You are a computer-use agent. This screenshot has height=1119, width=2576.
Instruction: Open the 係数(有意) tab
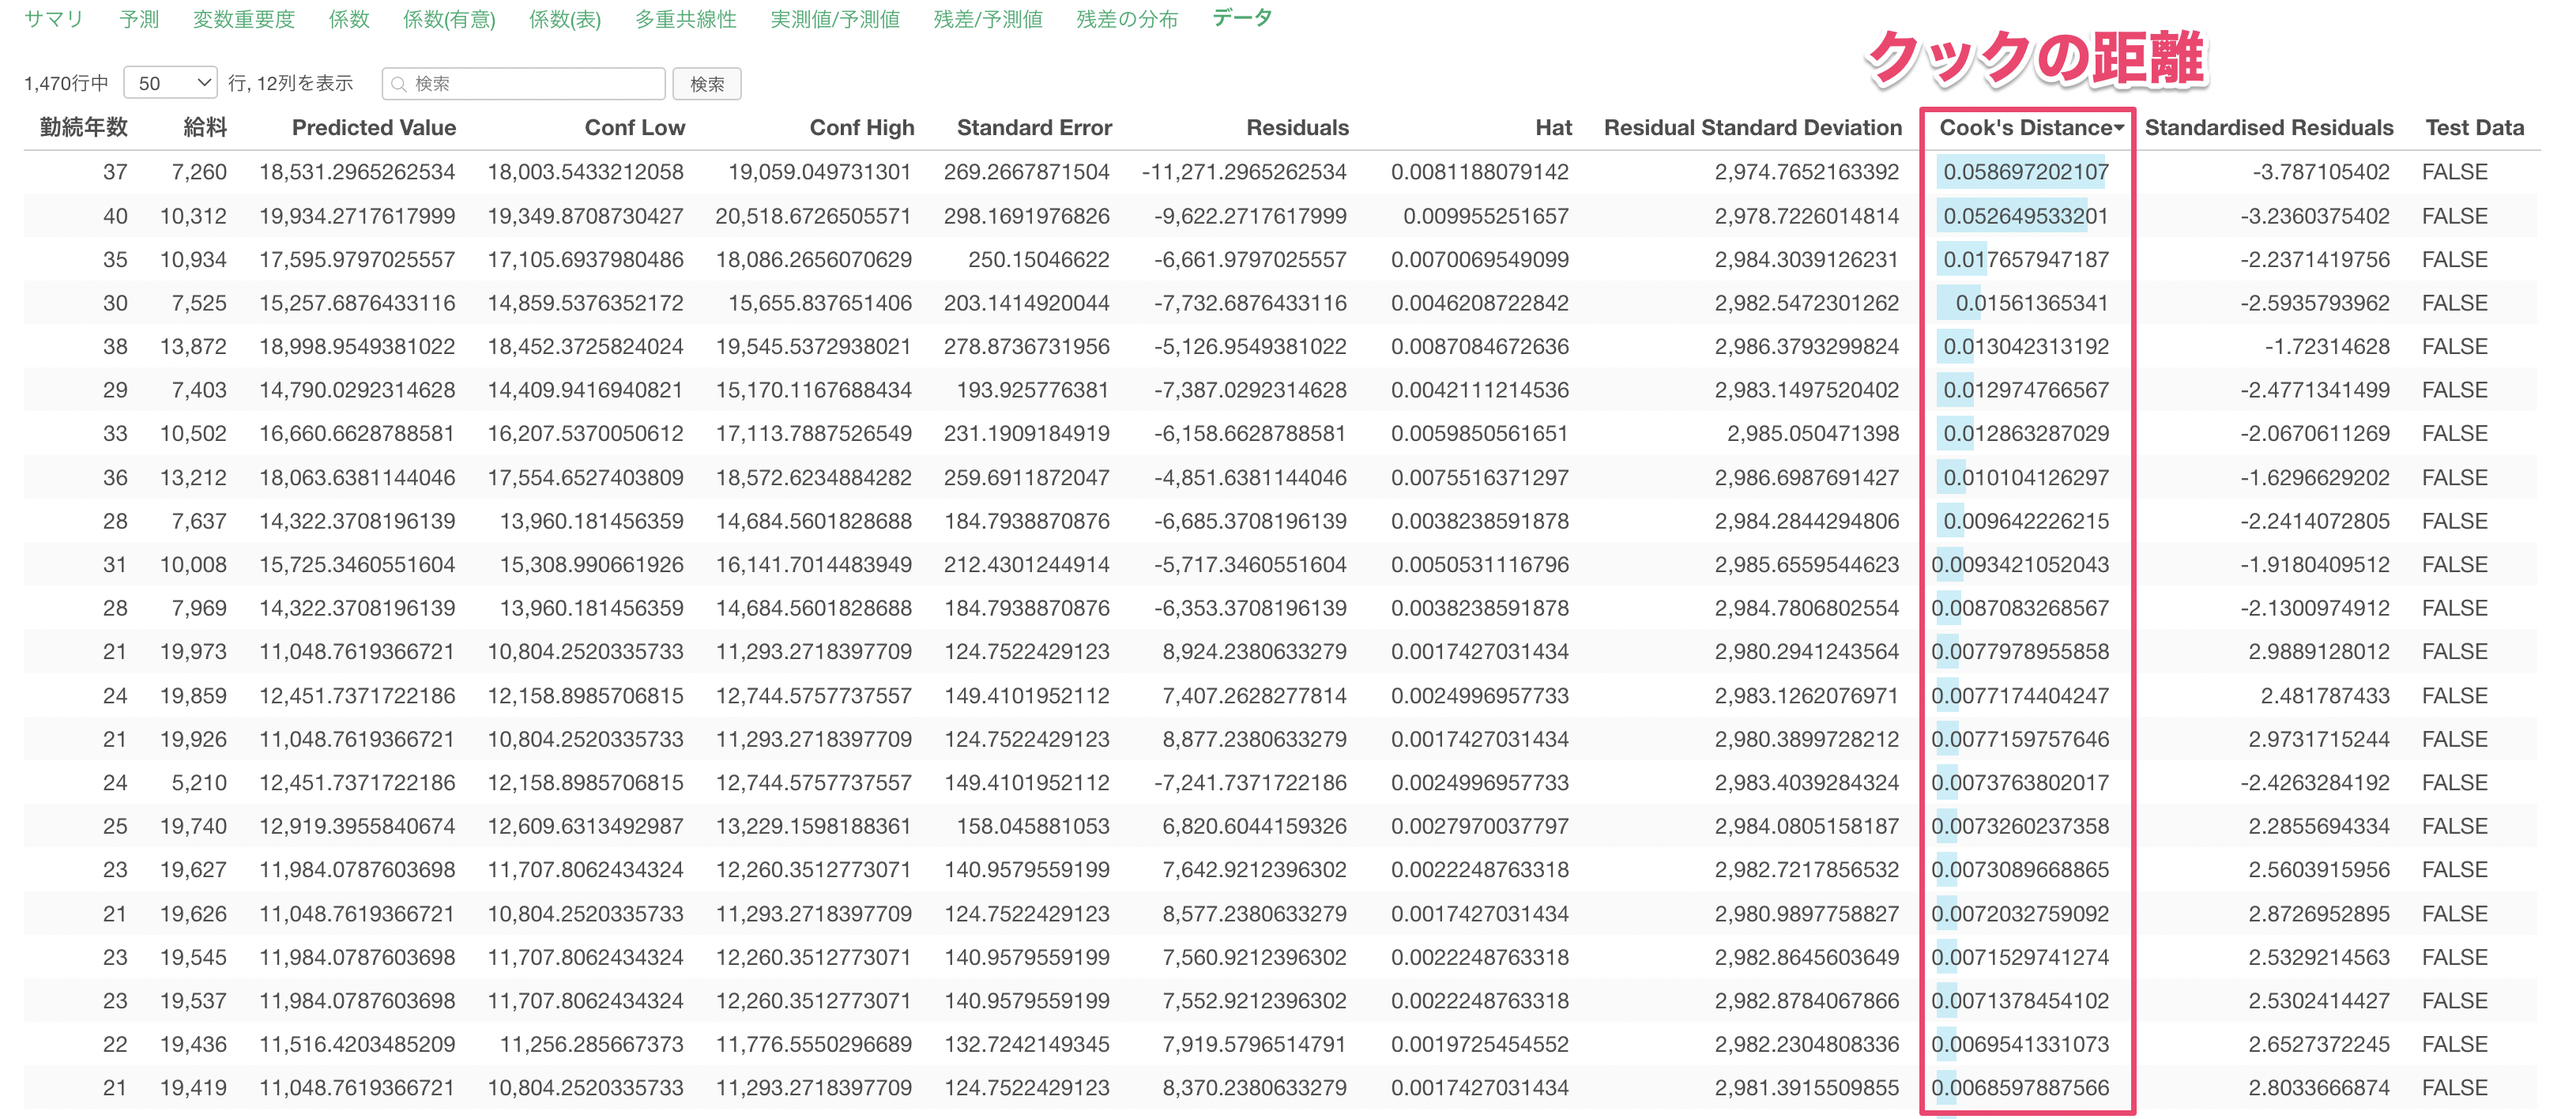[449, 19]
